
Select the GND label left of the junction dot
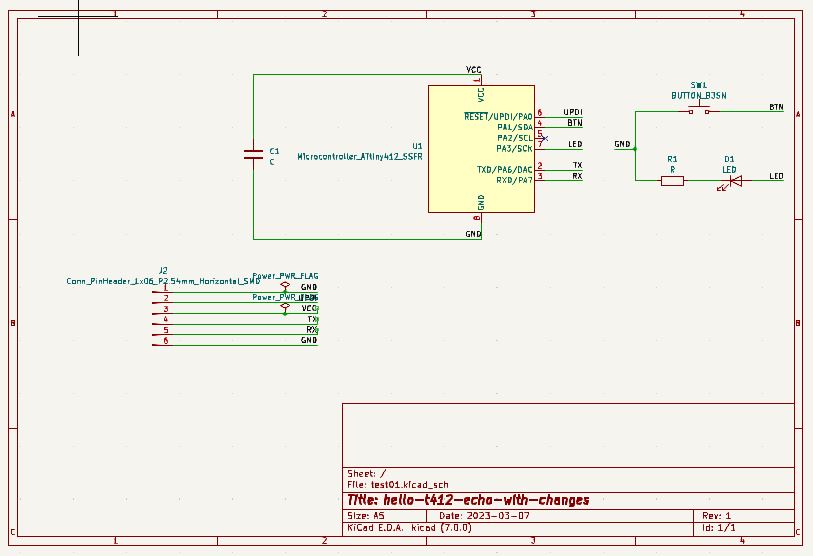click(622, 144)
